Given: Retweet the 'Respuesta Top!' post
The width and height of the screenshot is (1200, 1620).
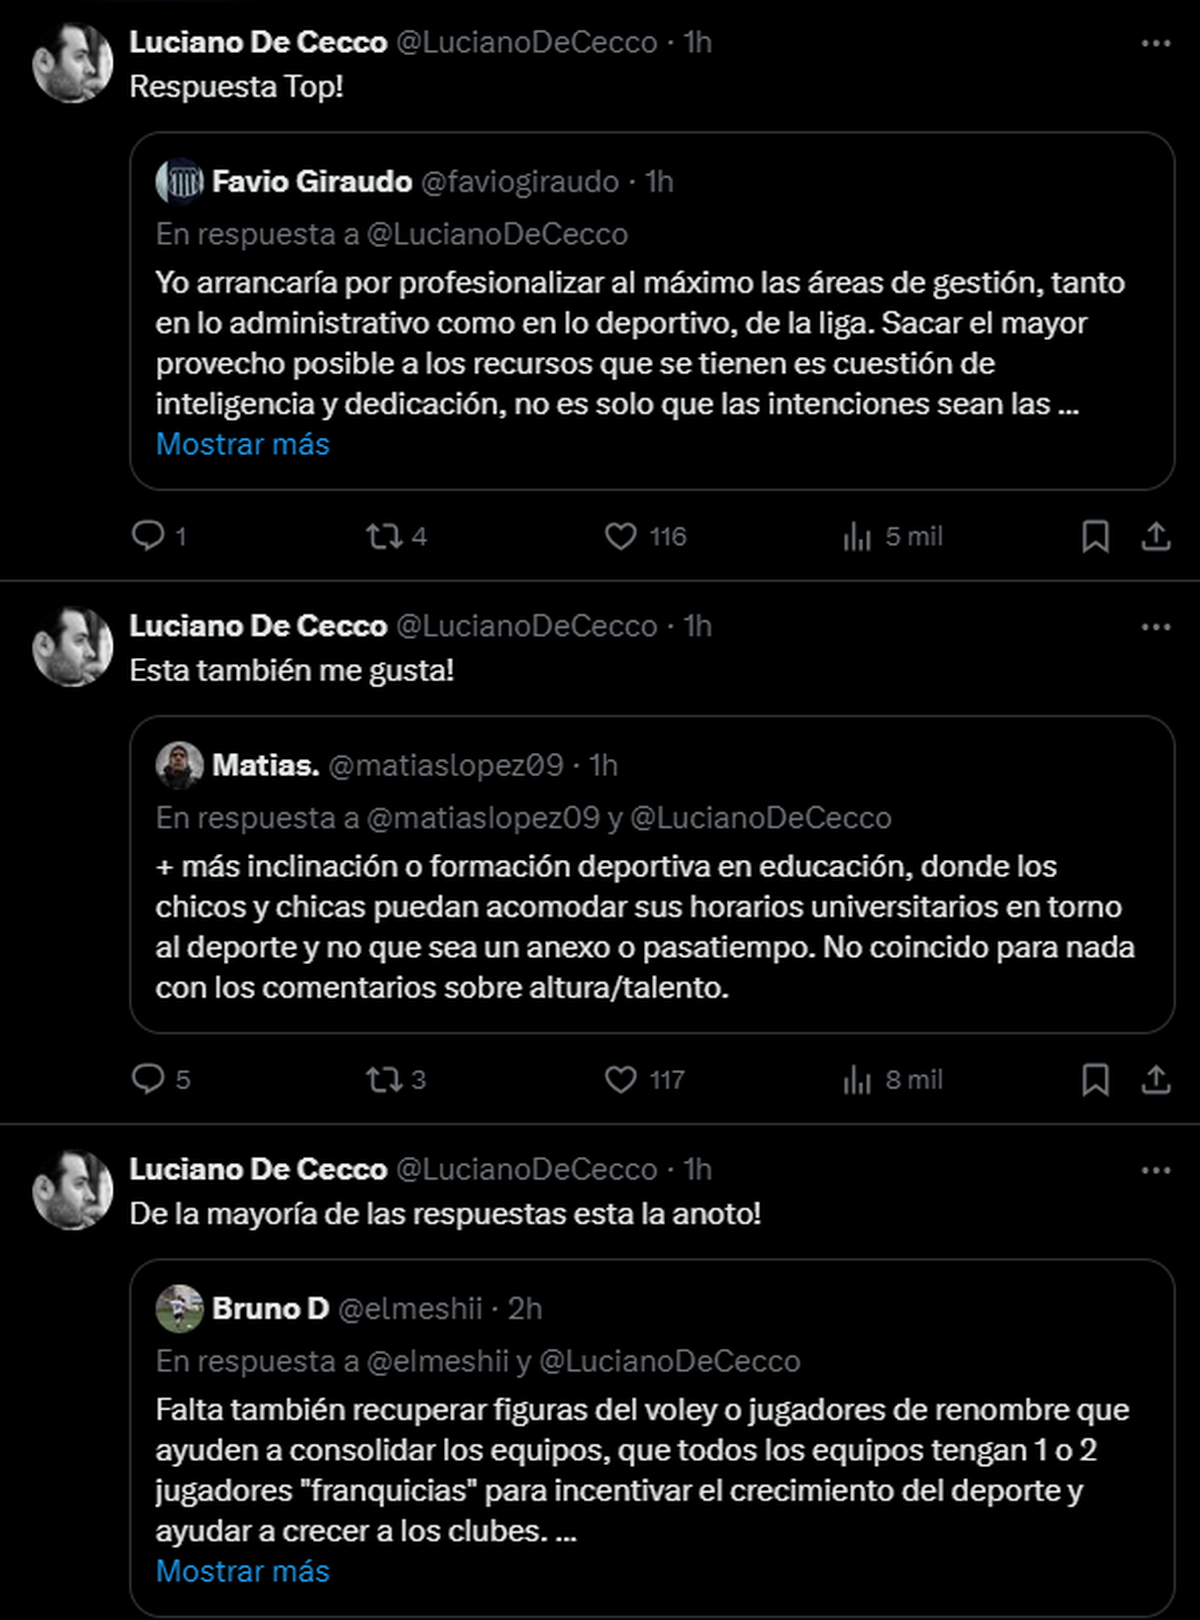Looking at the screenshot, I should click(x=384, y=536).
